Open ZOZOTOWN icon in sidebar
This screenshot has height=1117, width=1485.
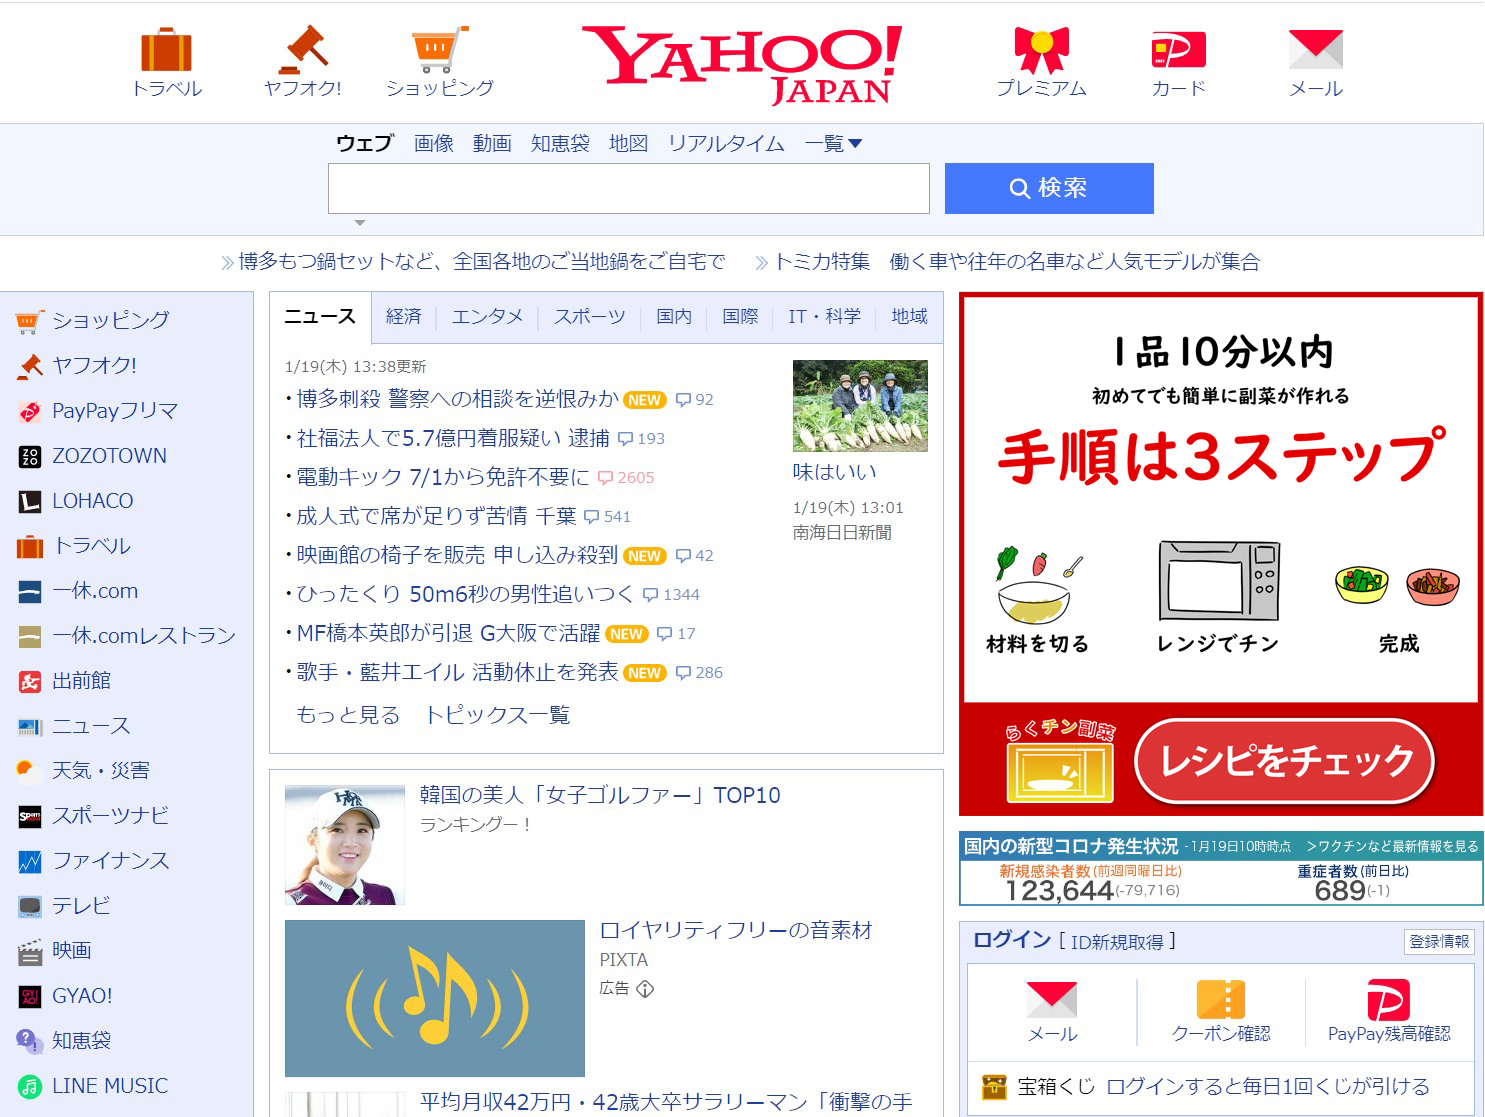point(30,456)
